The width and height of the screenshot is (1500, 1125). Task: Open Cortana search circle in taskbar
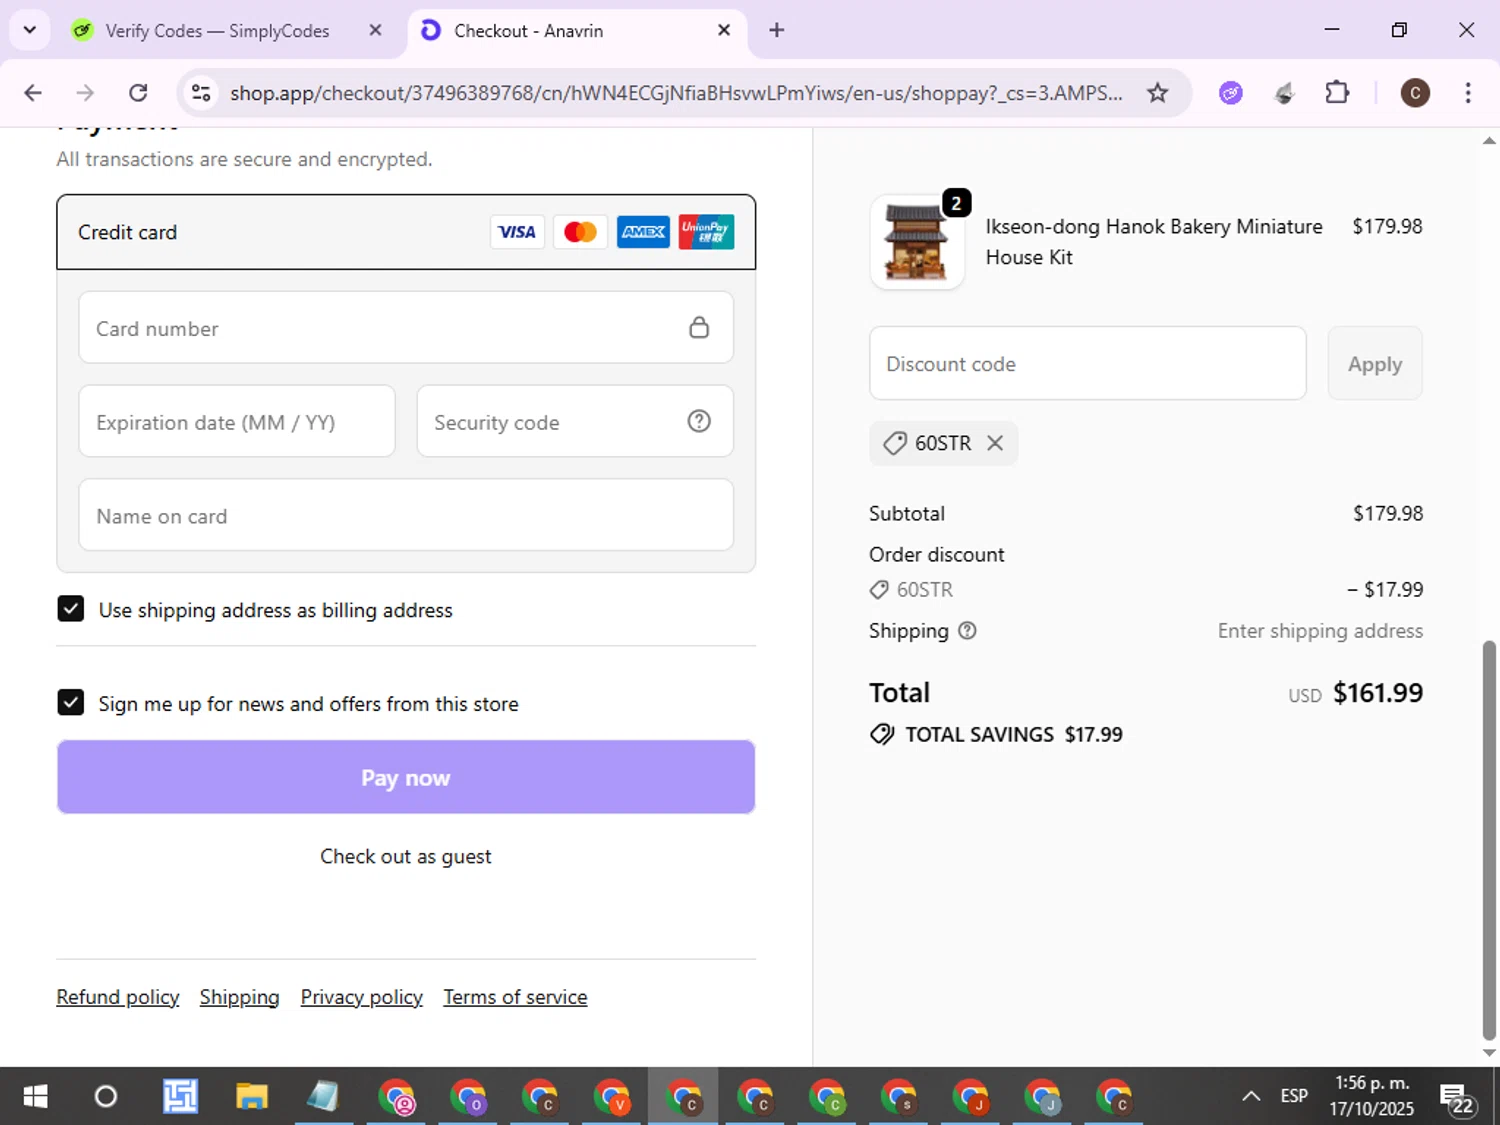[x=106, y=1097]
